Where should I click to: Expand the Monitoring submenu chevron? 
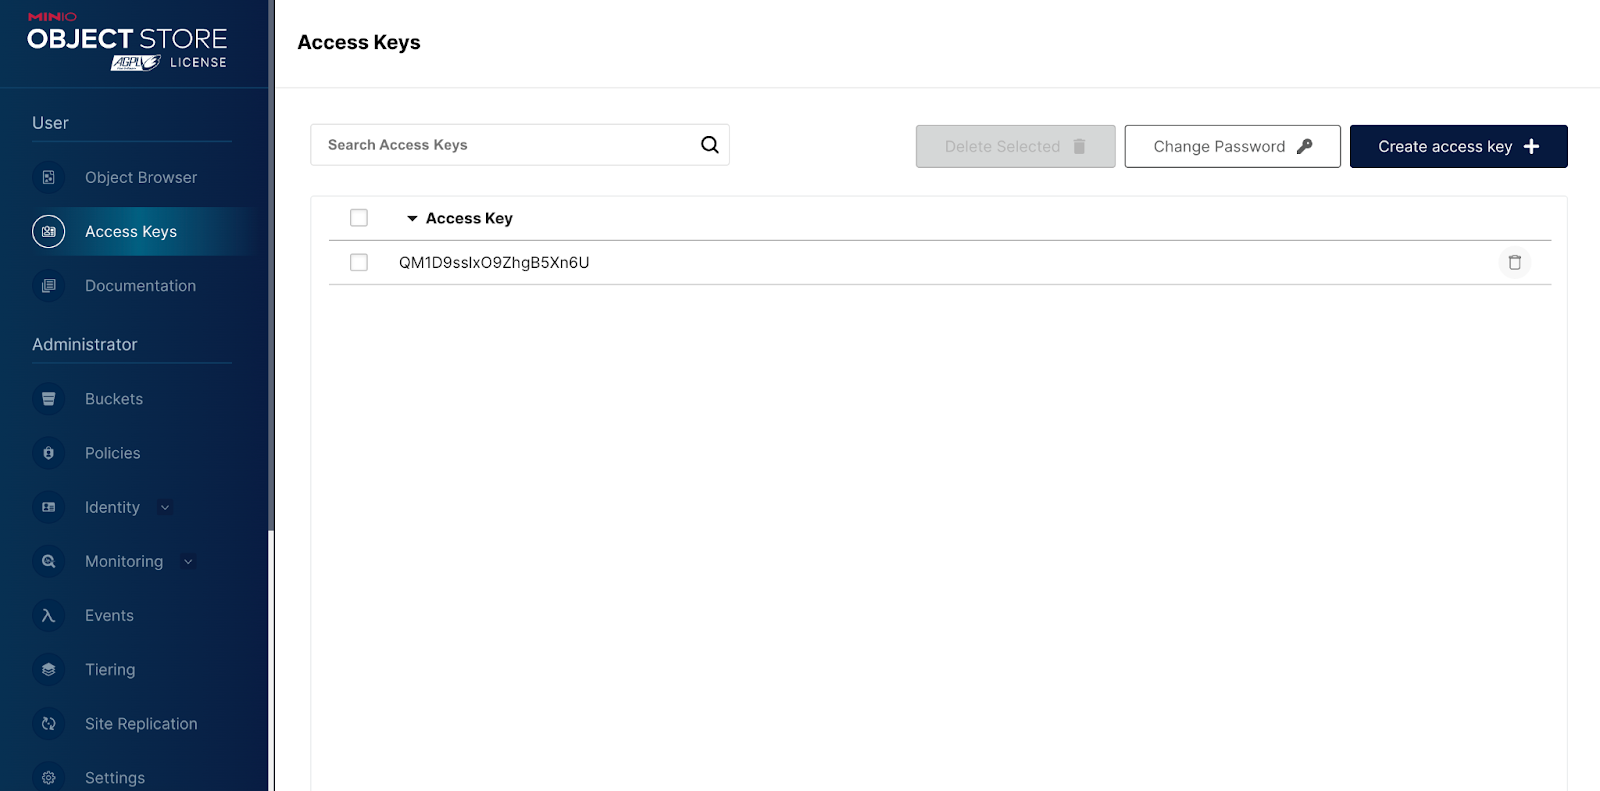click(x=188, y=562)
